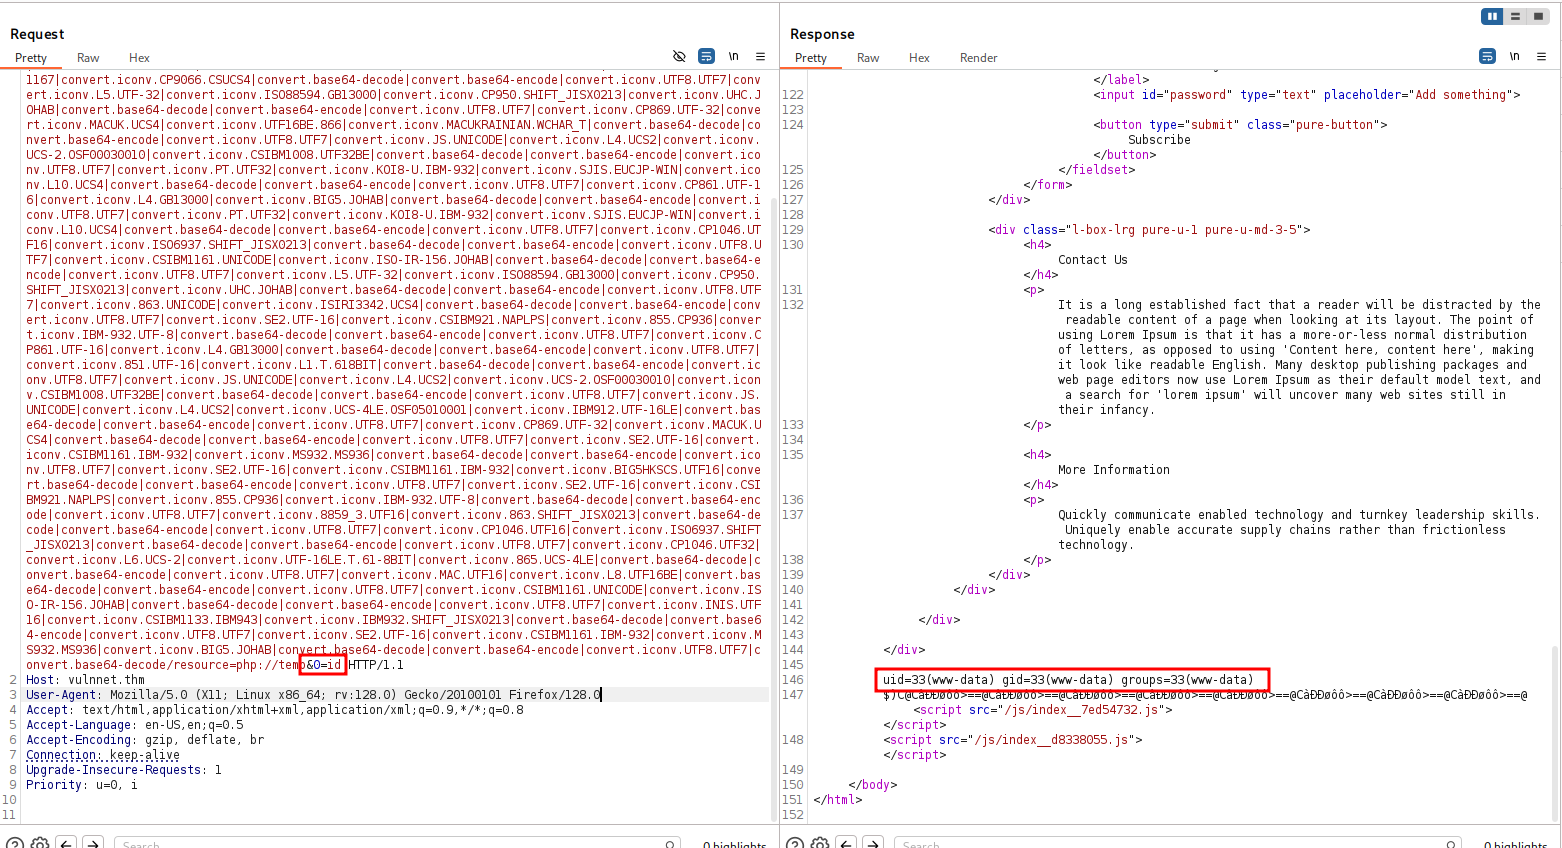Screen dimensions: 1562x848
Task: Go to previous match in Request search
Action: 66,843
